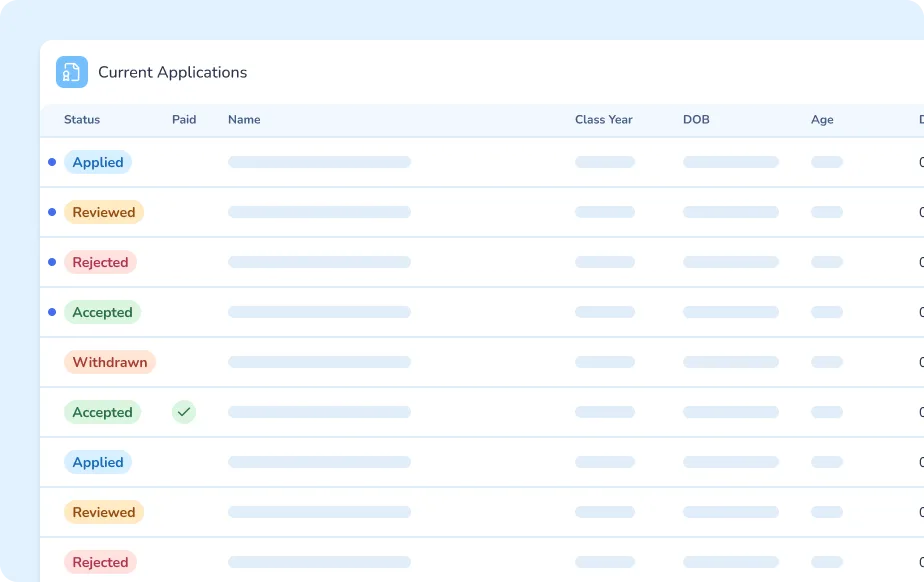Select the first Reviewed status badge
The height and width of the screenshot is (582, 924).
[104, 212]
